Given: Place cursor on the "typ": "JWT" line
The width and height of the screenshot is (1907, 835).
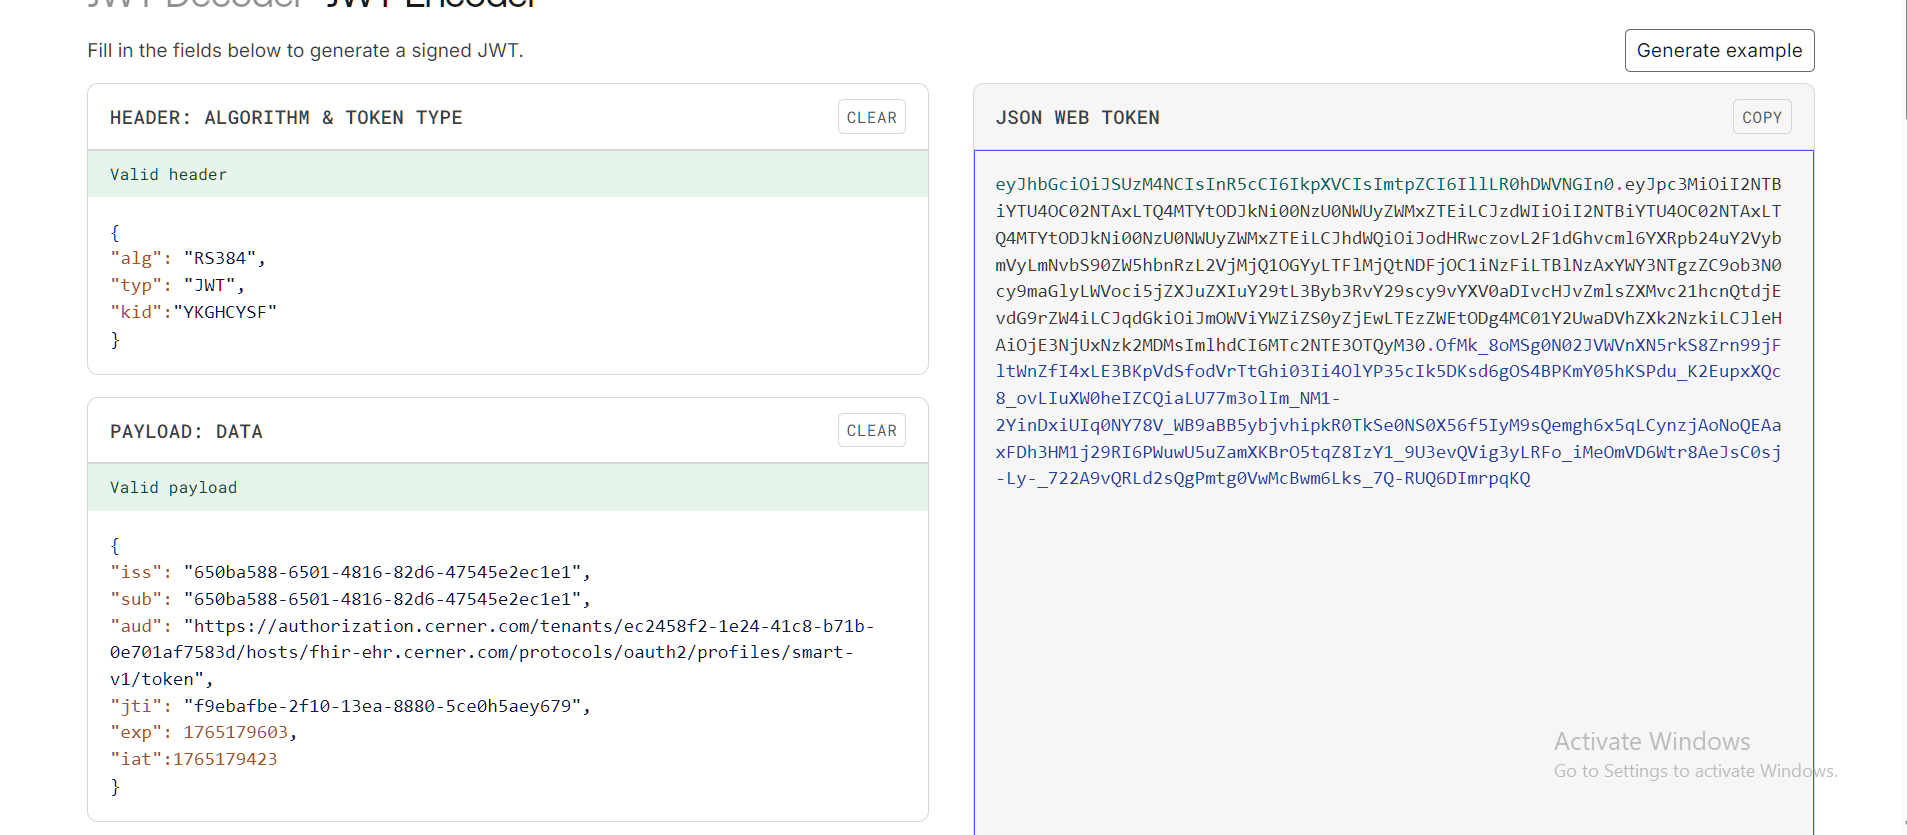Looking at the screenshot, I should point(177,286).
